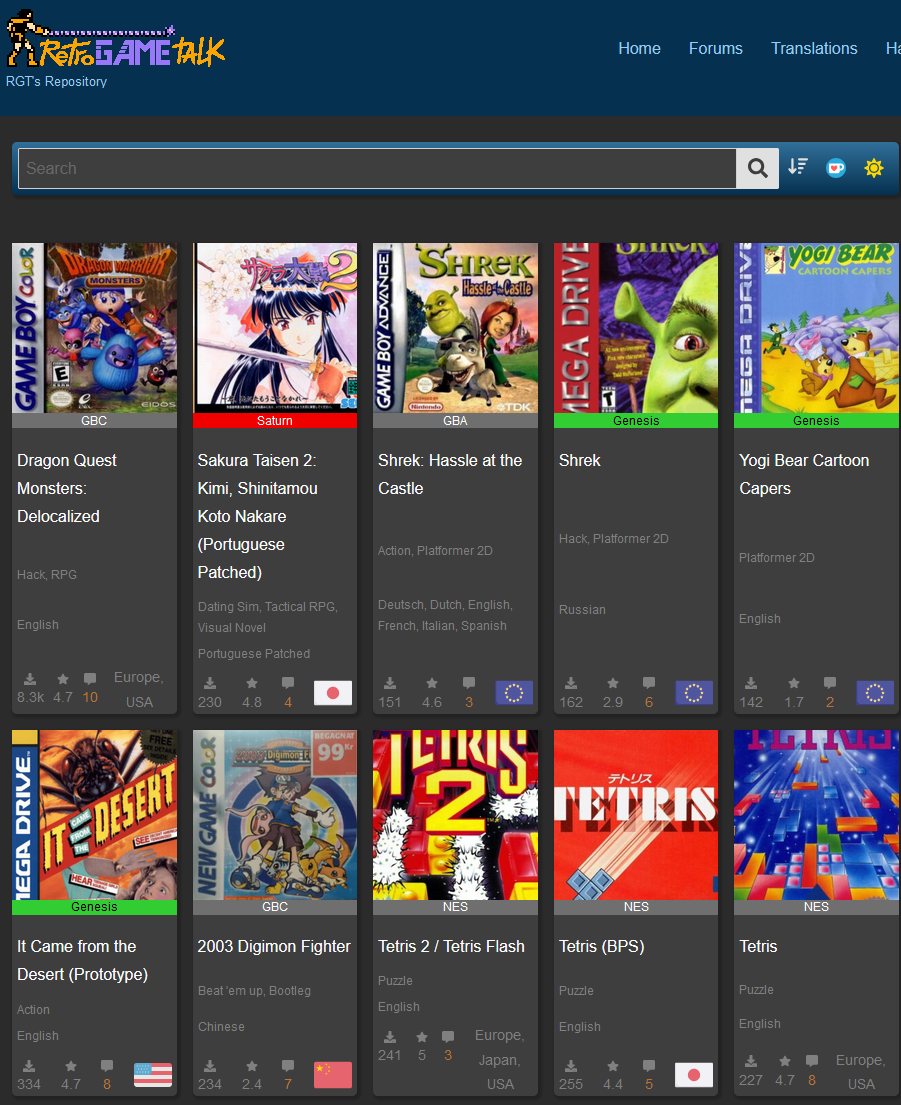This screenshot has width=901, height=1105.
Task: Click EU flag on Shrek: Hassle at the Castle card
Action: tap(514, 693)
